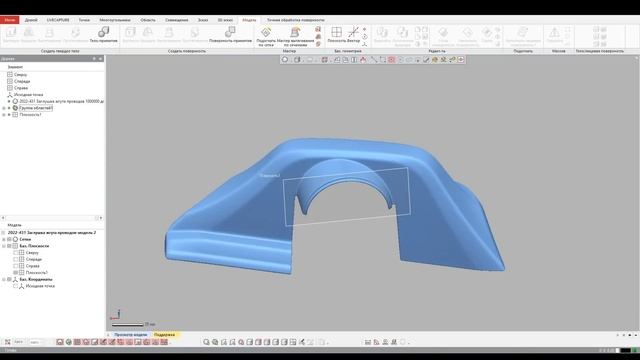
Task: Open the 3D эскиз ribbon tab
Action: tap(225, 20)
